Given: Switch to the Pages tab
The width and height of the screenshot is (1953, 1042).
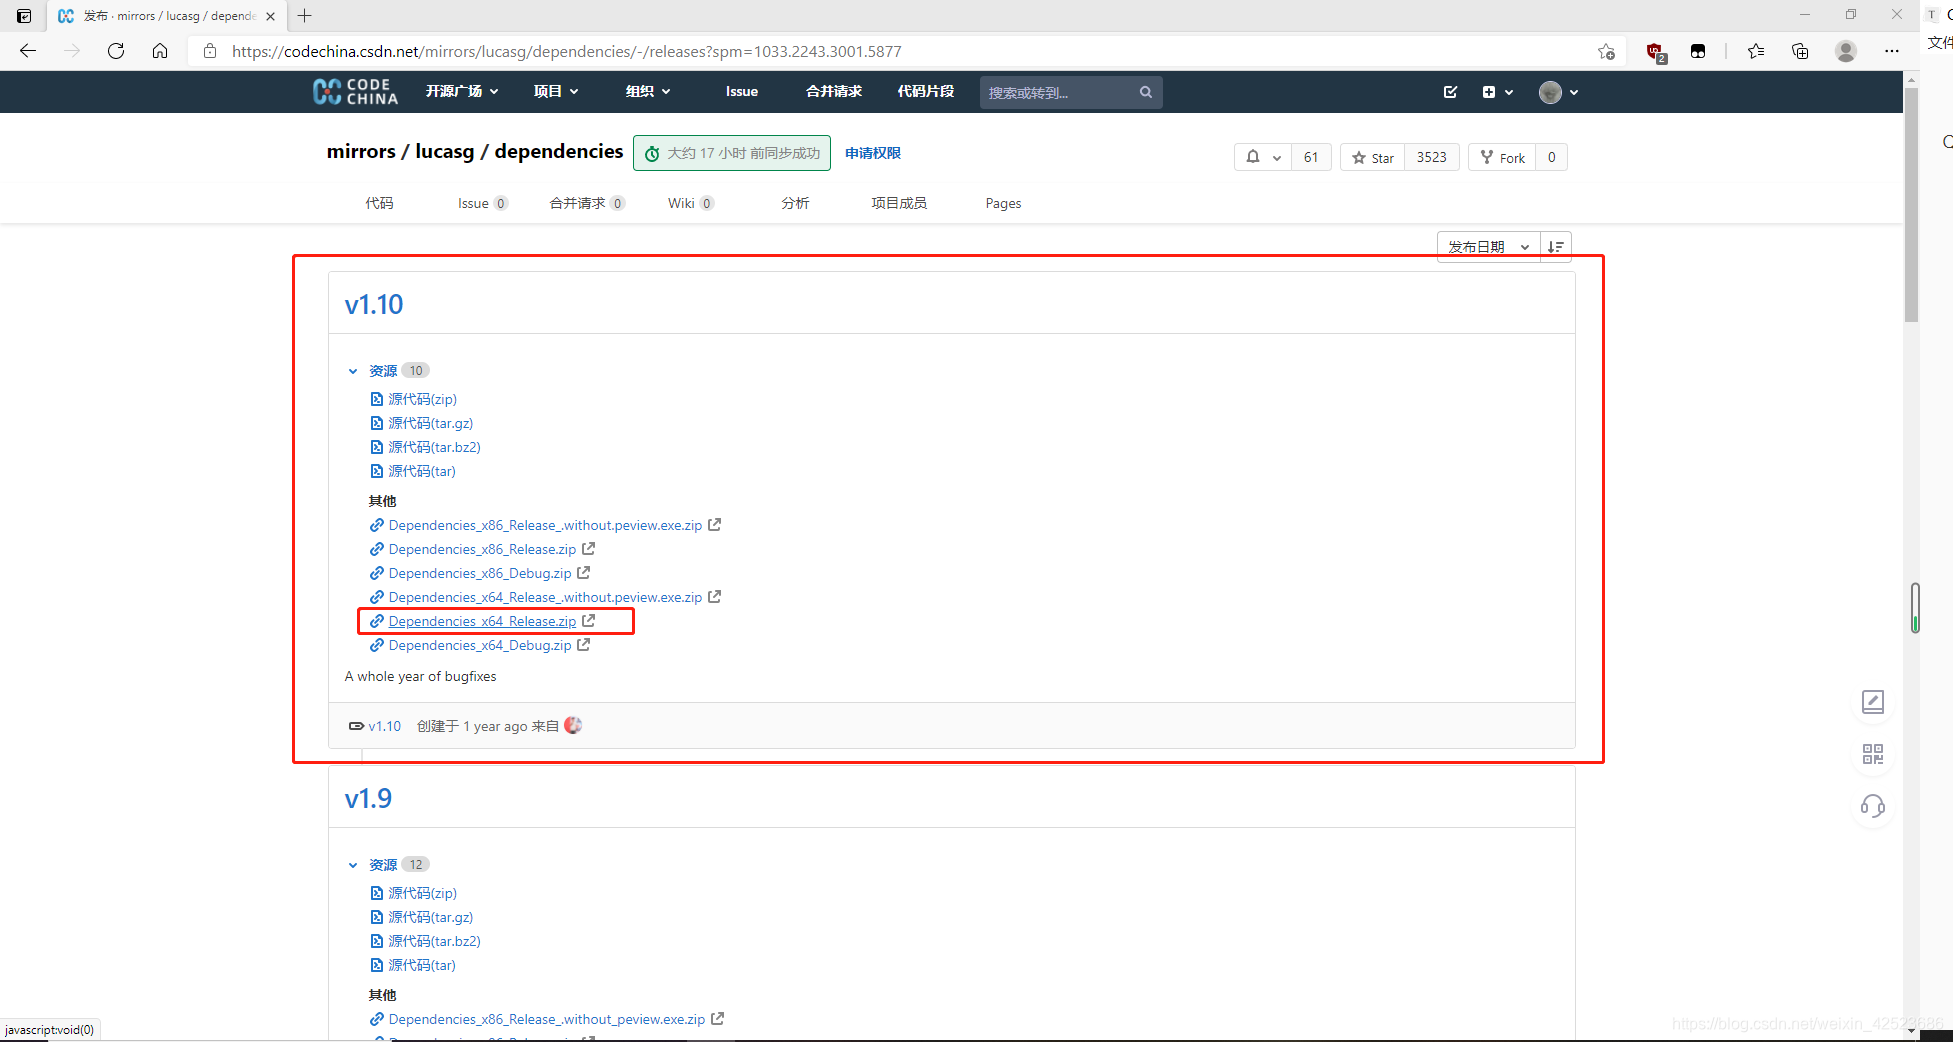Looking at the screenshot, I should tap(1003, 203).
